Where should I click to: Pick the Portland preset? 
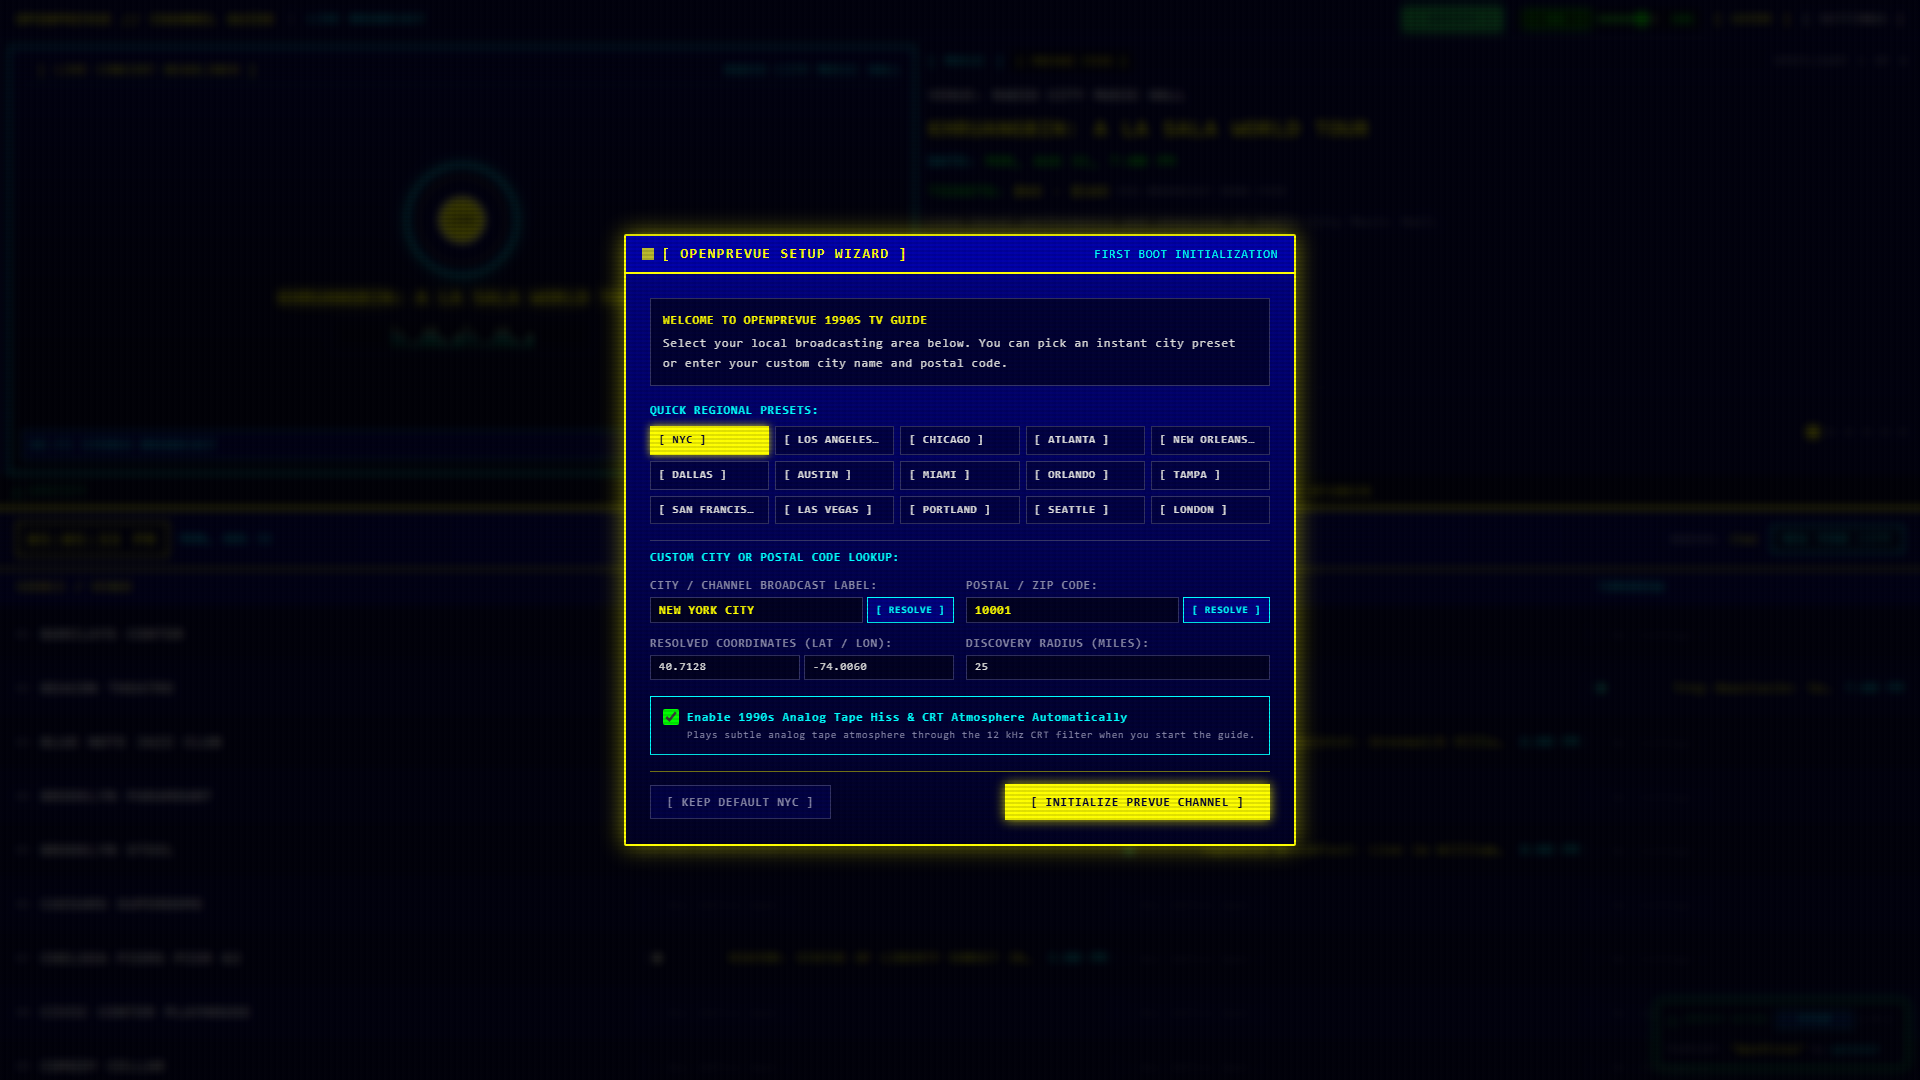point(960,510)
